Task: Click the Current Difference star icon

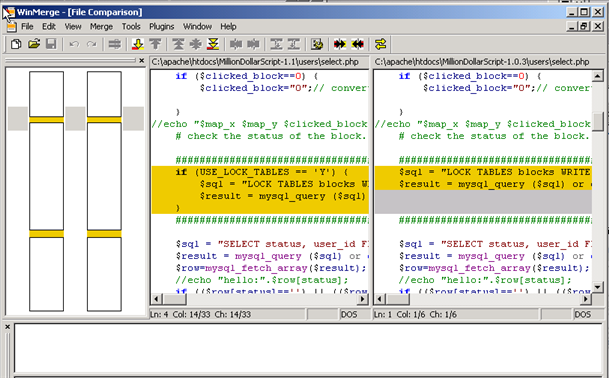Action: pos(195,44)
